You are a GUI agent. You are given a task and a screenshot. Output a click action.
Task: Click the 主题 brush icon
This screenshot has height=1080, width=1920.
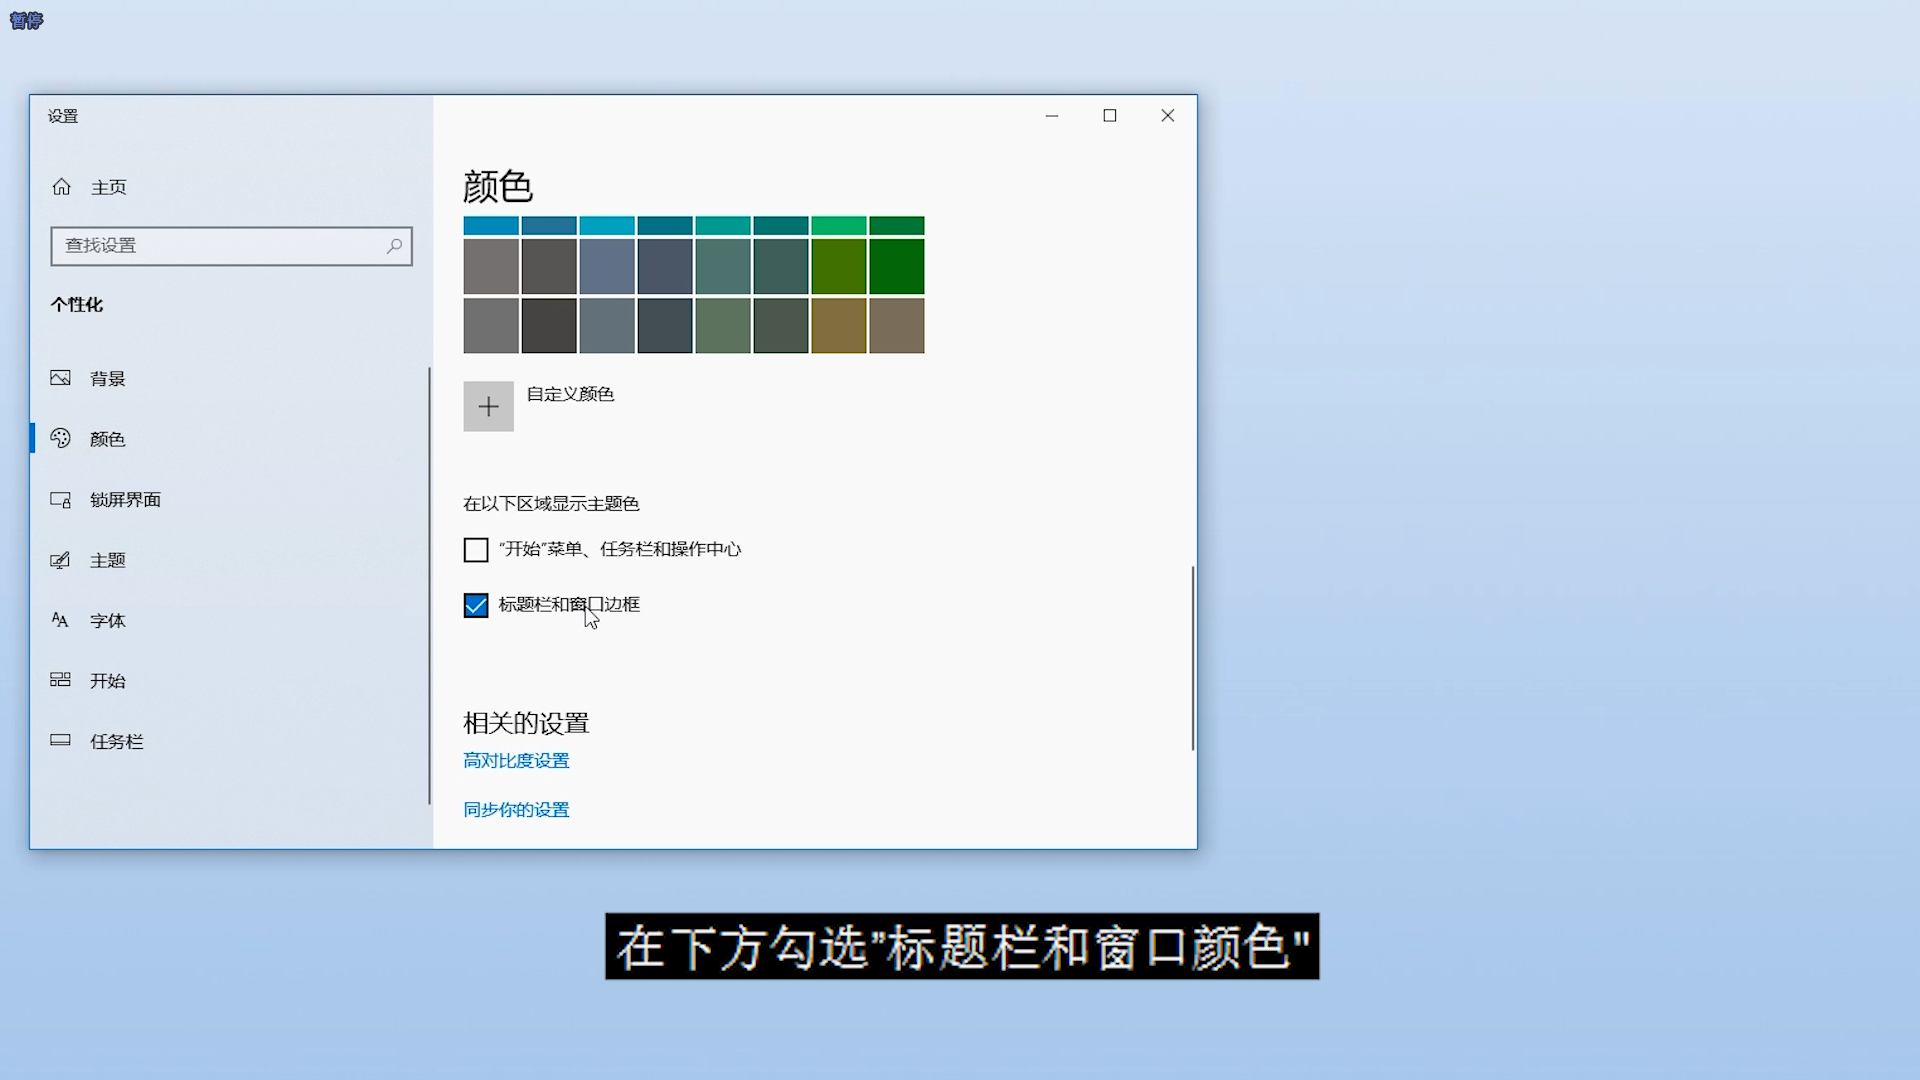(x=61, y=560)
